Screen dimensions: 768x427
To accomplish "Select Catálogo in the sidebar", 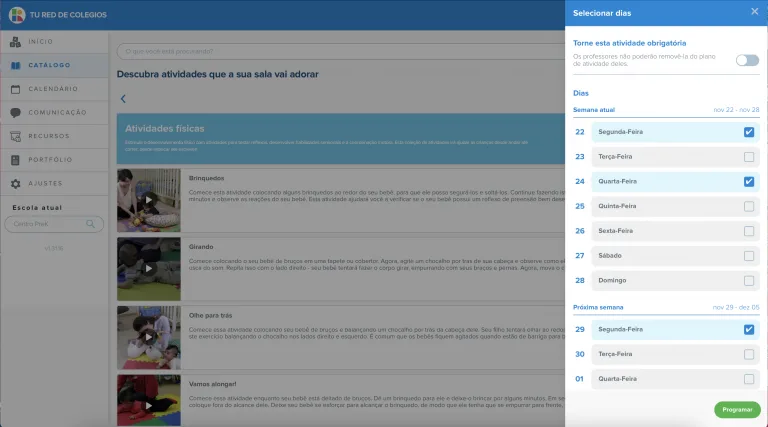I will click(x=54, y=65).
